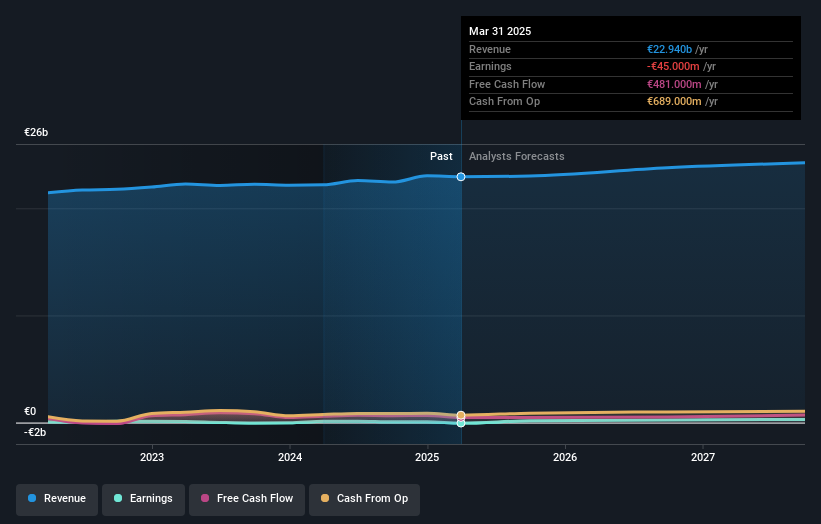Screen dimensions: 821x524
Task: Toggle the Cash From Op legend button
Action: (x=364, y=499)
